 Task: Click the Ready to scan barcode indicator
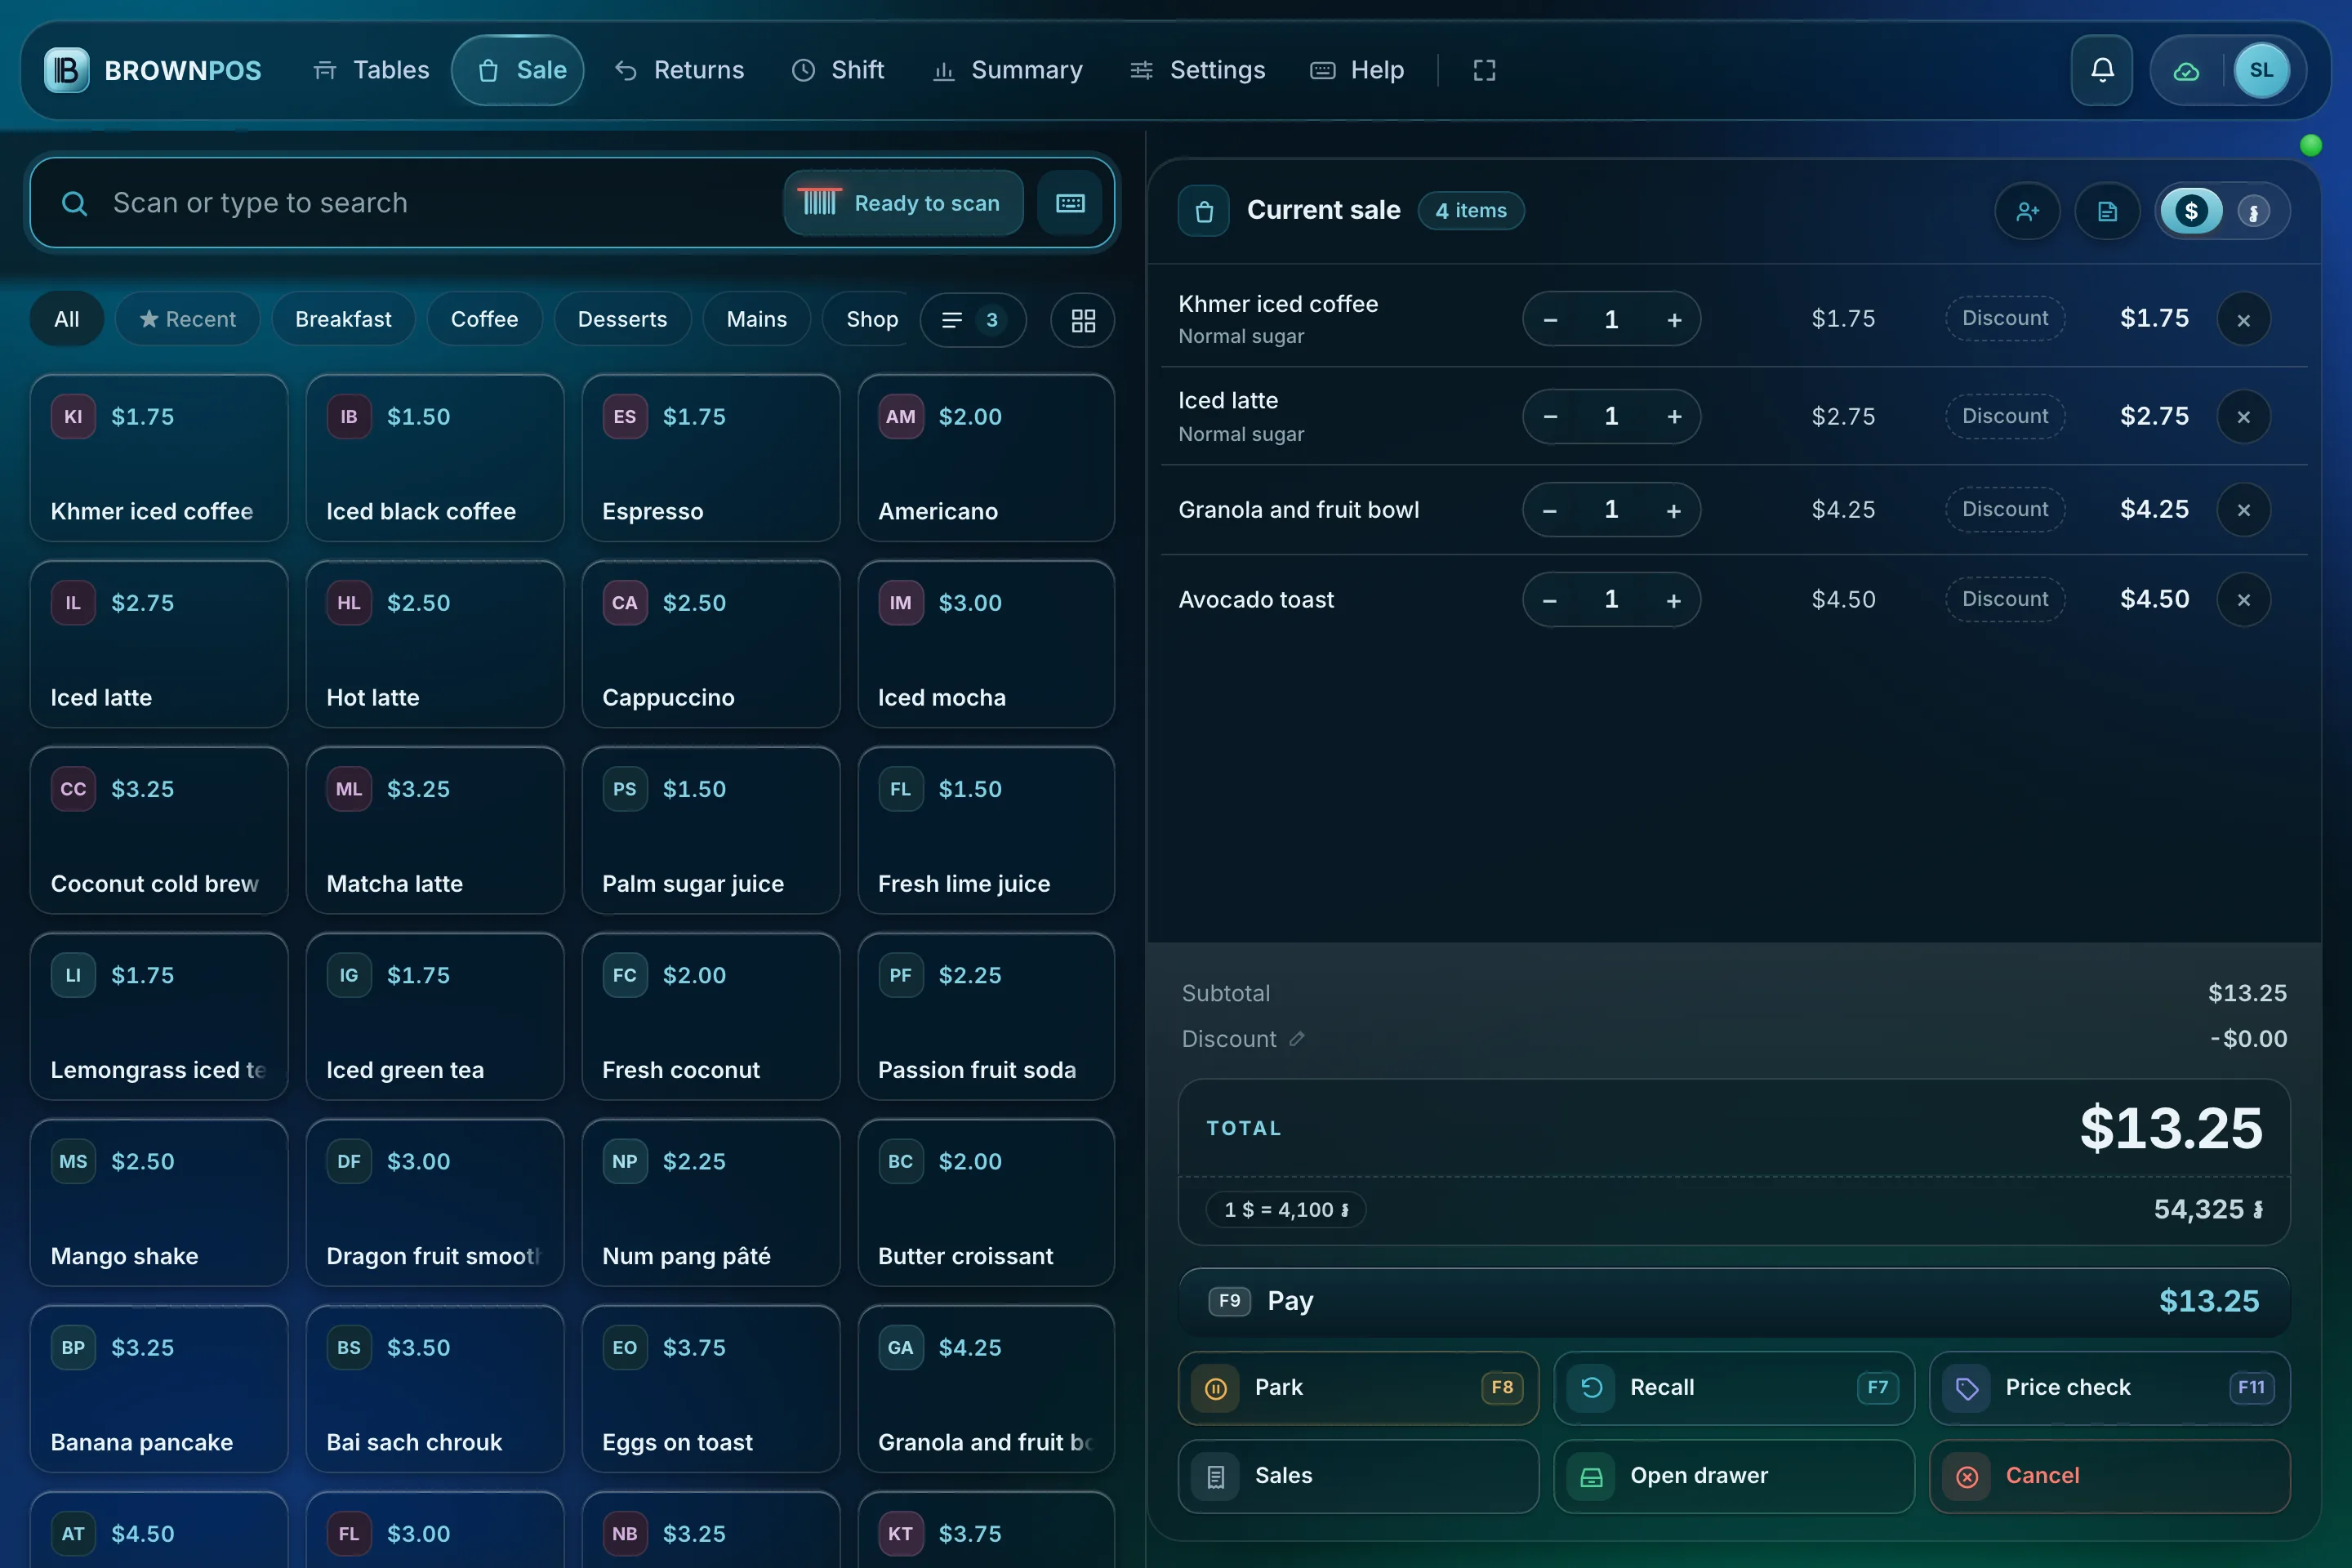(903, 203)
